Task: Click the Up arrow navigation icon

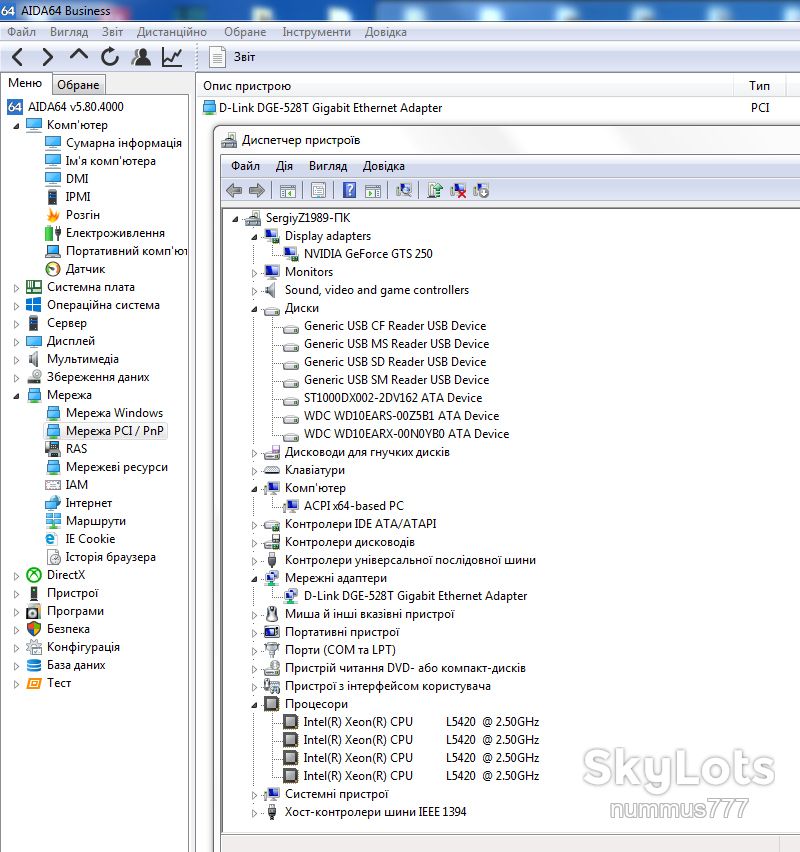Action: (x=79, y=55)
